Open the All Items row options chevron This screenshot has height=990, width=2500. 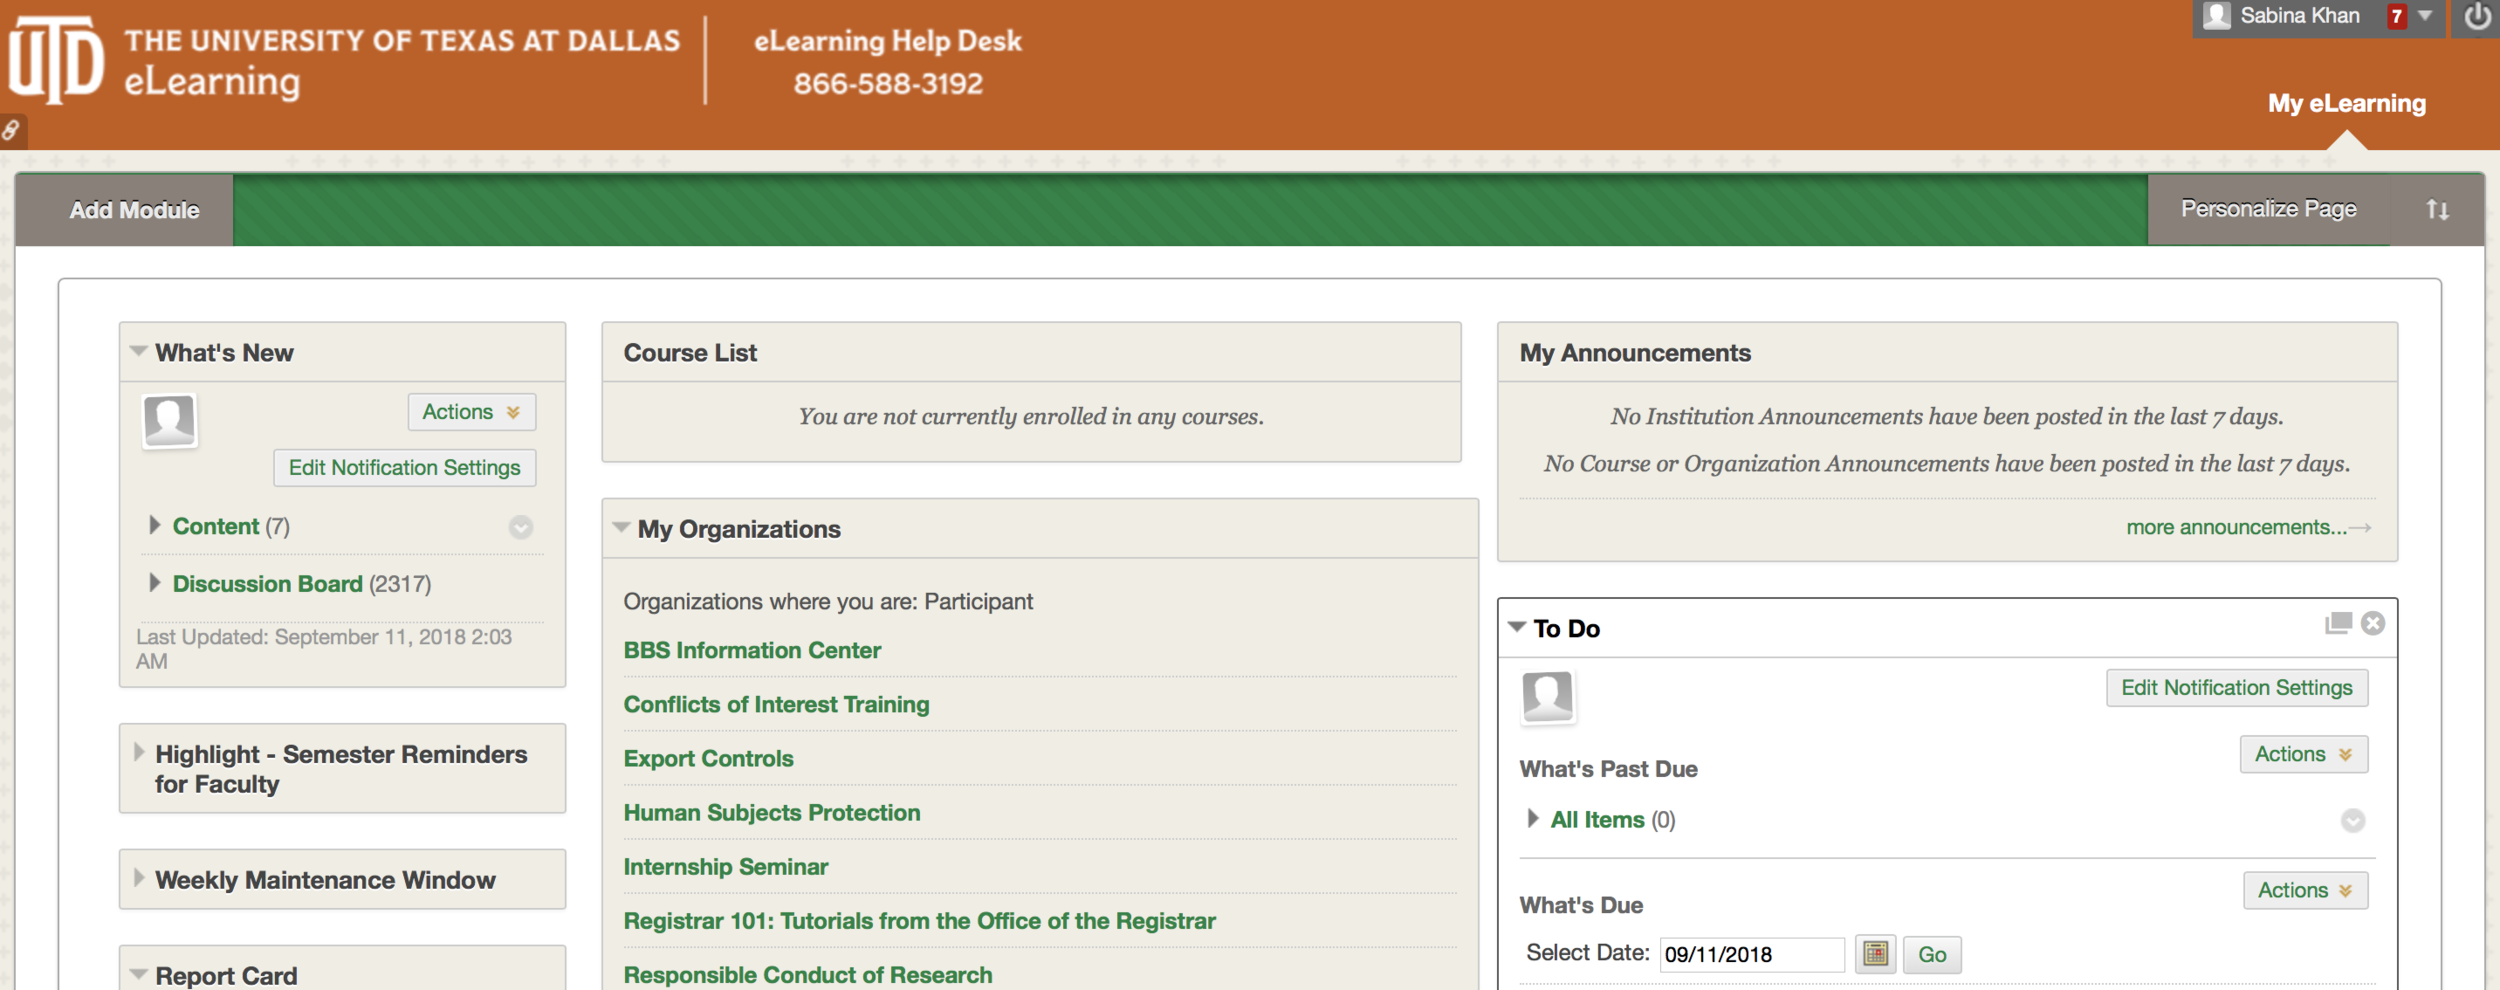pyautogui.click(x=2352, y=821)
